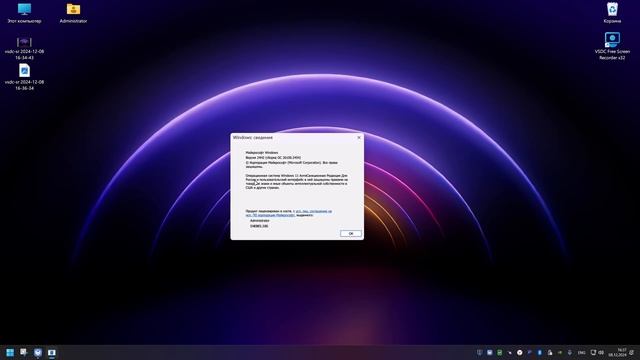Launch VSDC Free Screen Recorder desktop shortcut
The image size is (640, 360).
coord(612,46)
